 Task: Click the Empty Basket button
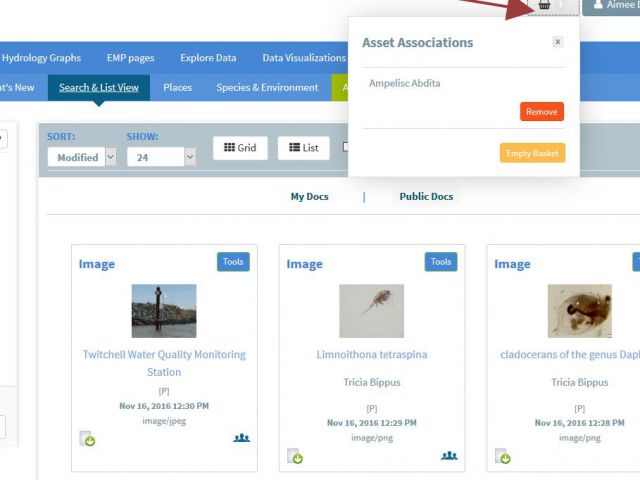532,153
